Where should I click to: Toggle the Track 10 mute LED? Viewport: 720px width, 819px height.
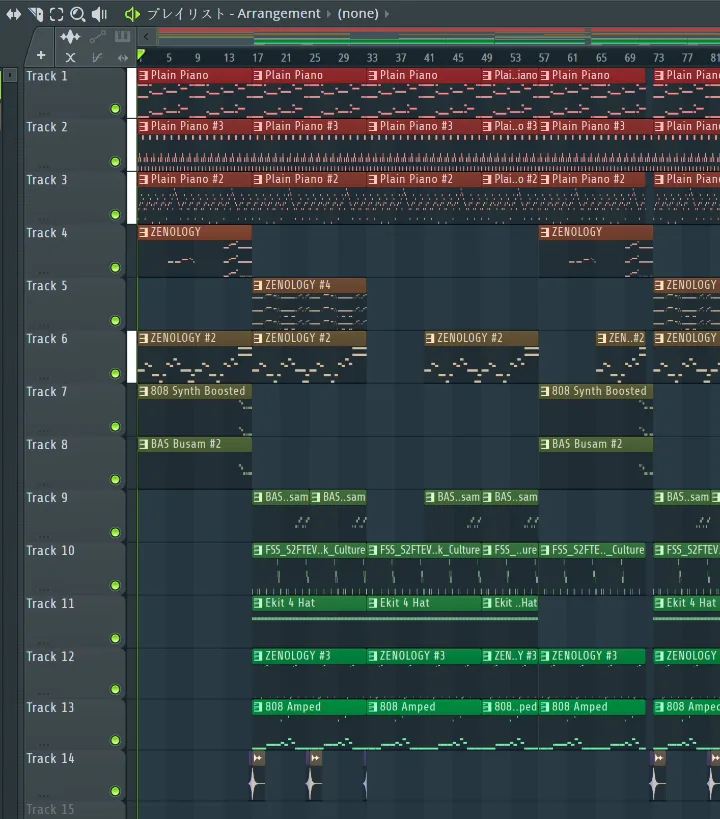tap(115, 586)
